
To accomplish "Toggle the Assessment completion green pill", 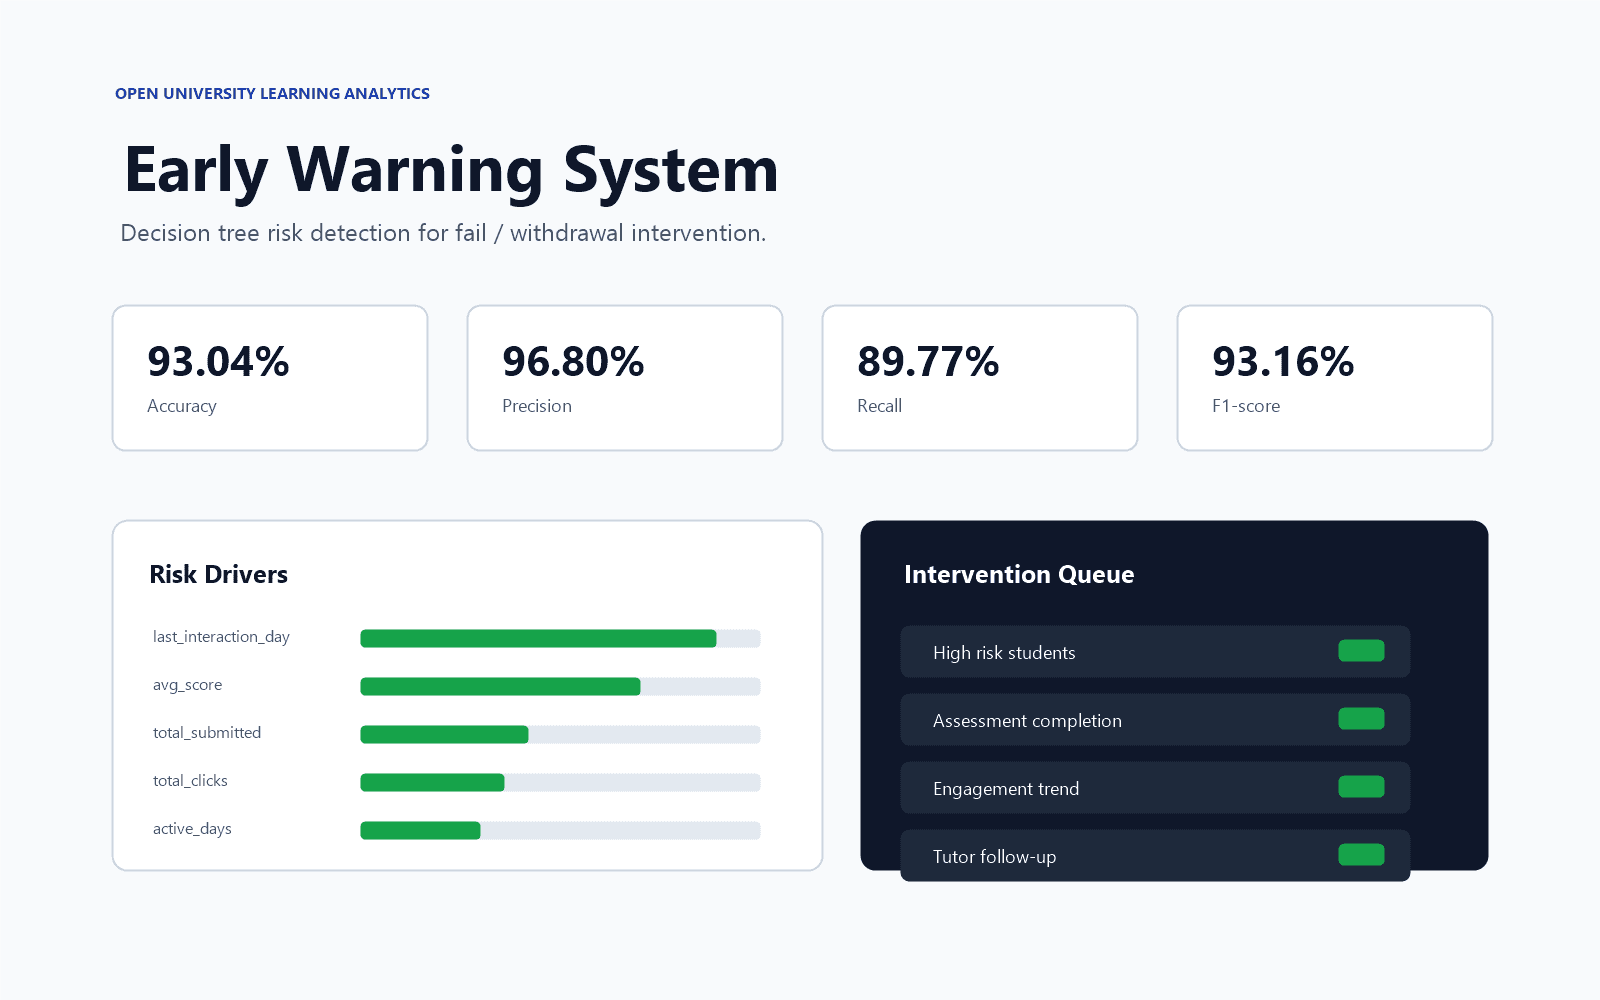I will click(1361, 719).
